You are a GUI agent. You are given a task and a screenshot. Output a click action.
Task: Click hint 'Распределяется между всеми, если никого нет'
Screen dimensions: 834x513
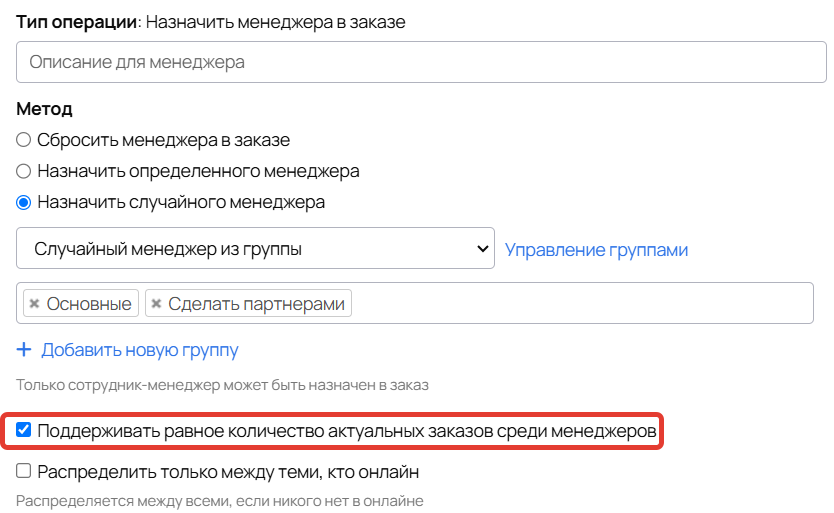click(x=220, y=501)
